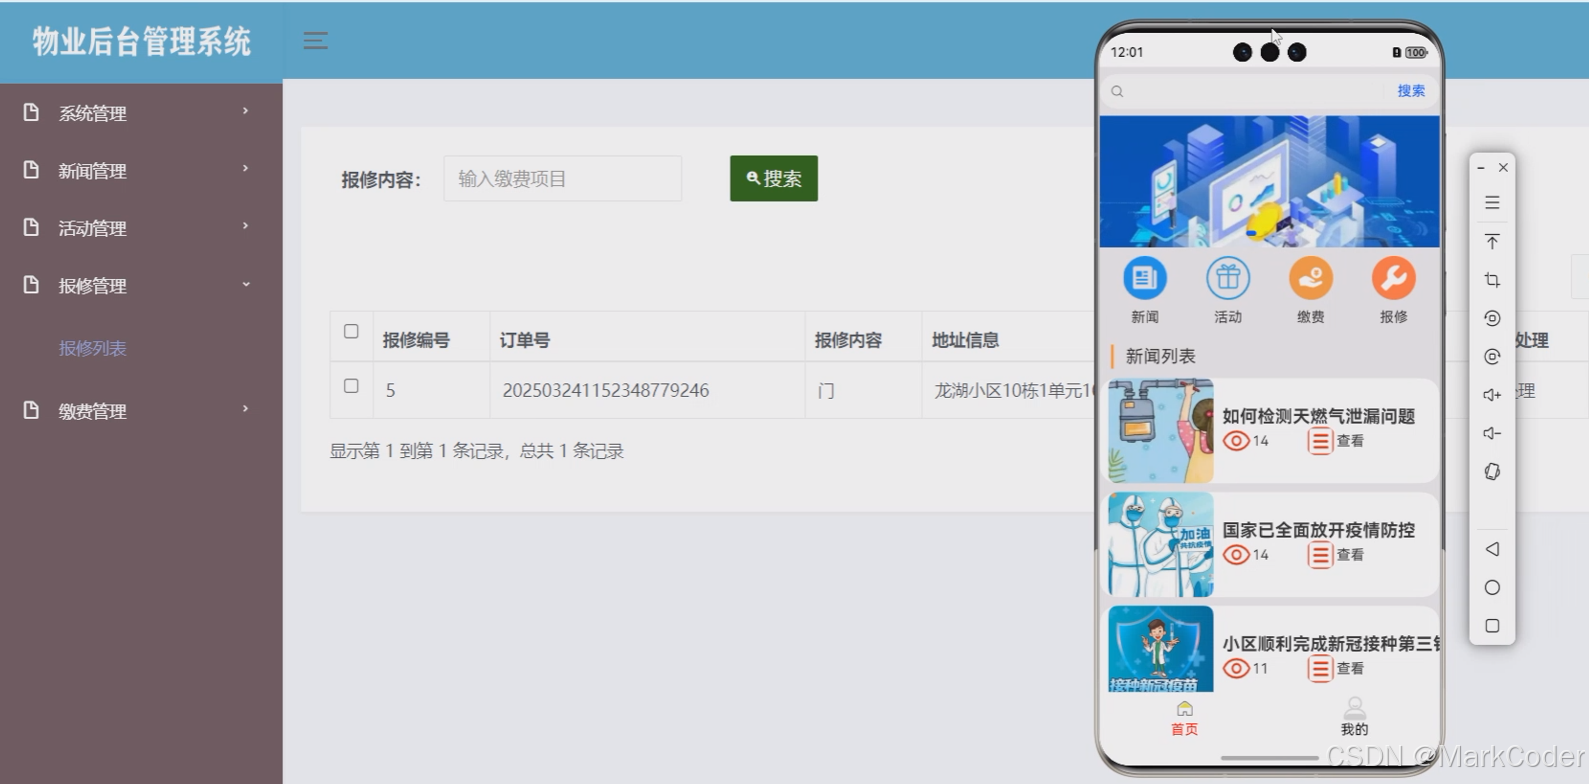1589x784 pixels.
Task: Click the 活动管理 document icon
Action: (31, 227)
